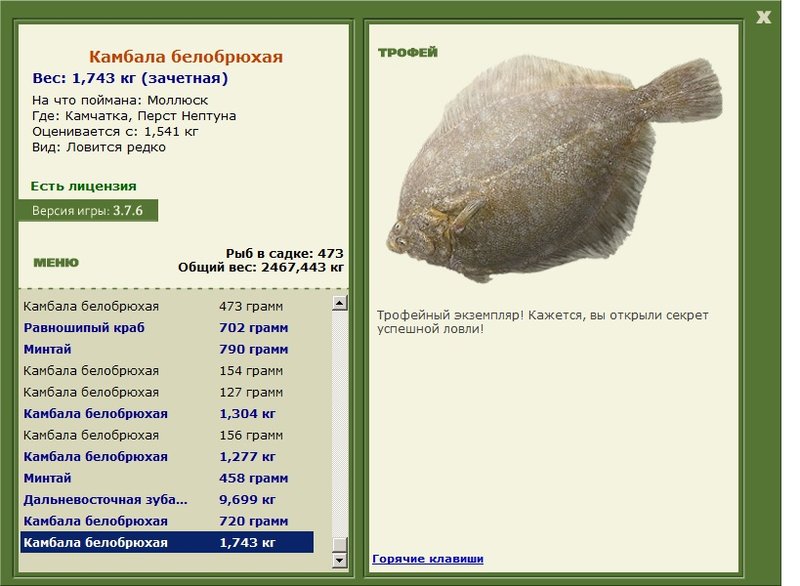Viewport: 800px width, 586px height.
Task: Click the scrollbar down arrow
Action: 340,560
